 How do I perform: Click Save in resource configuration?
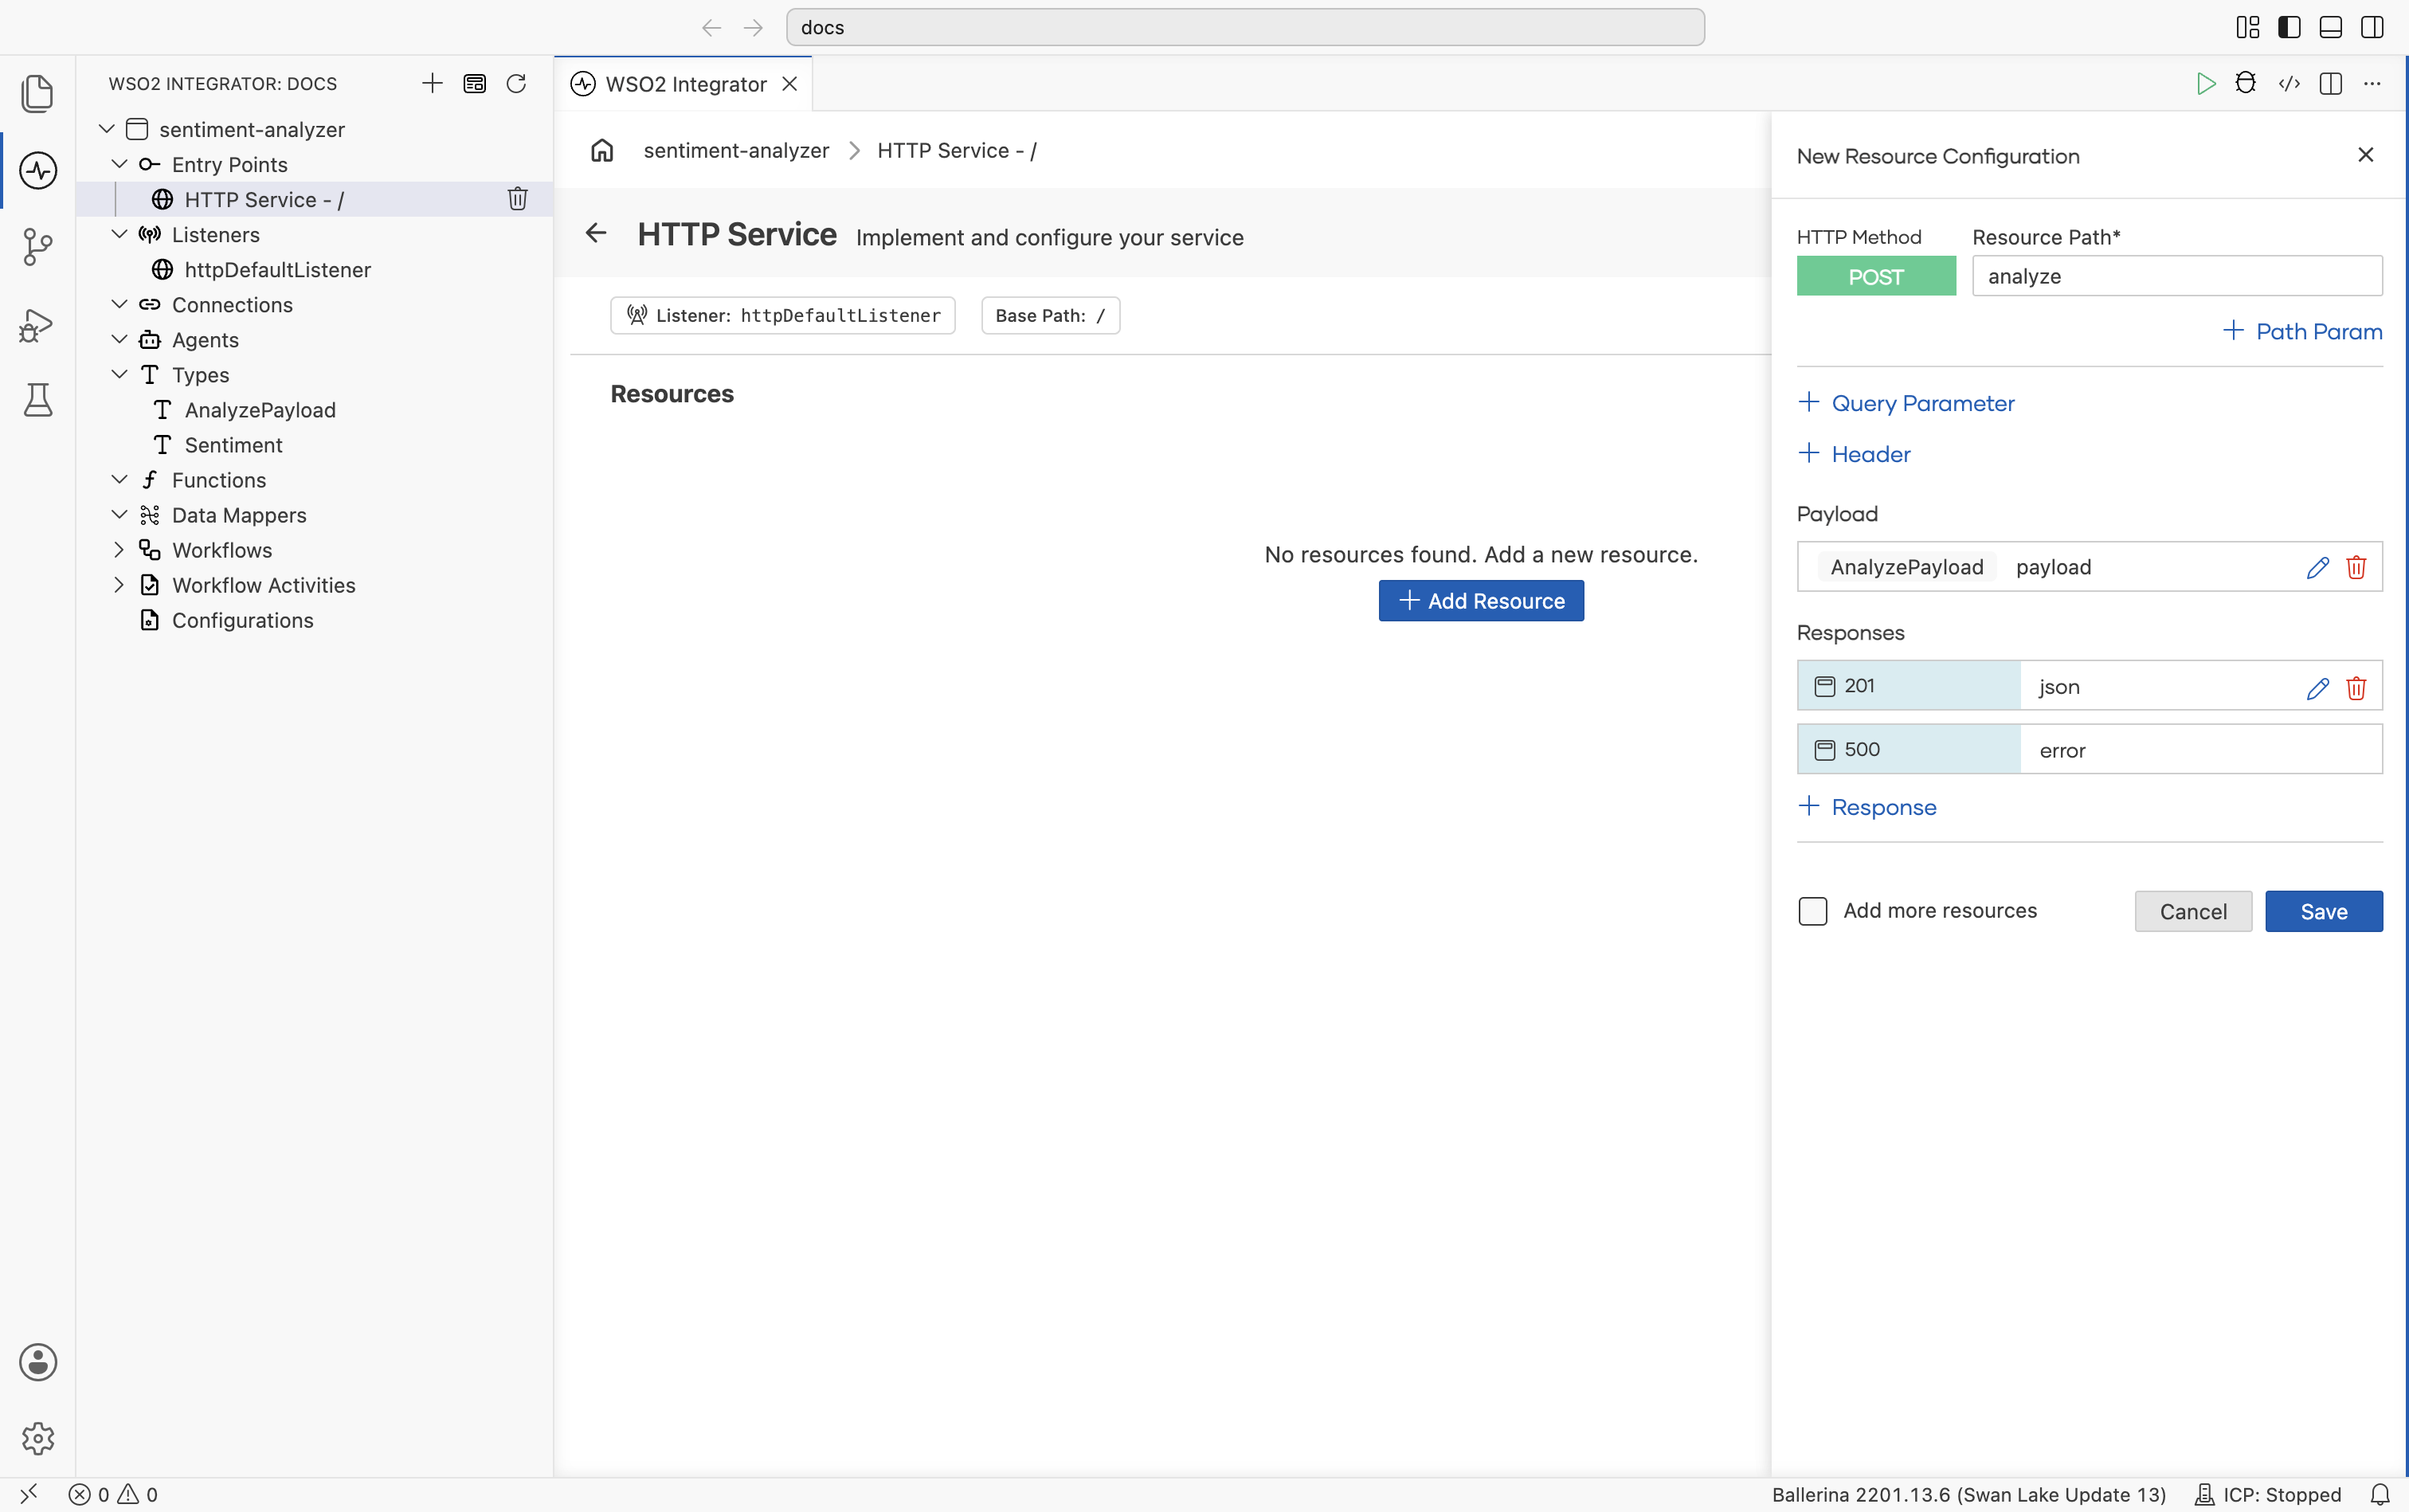tap(2323, 911)
